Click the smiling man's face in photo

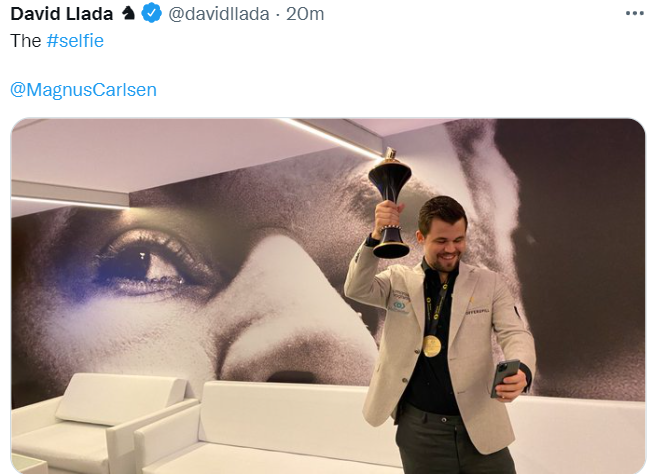pos(444,245)
